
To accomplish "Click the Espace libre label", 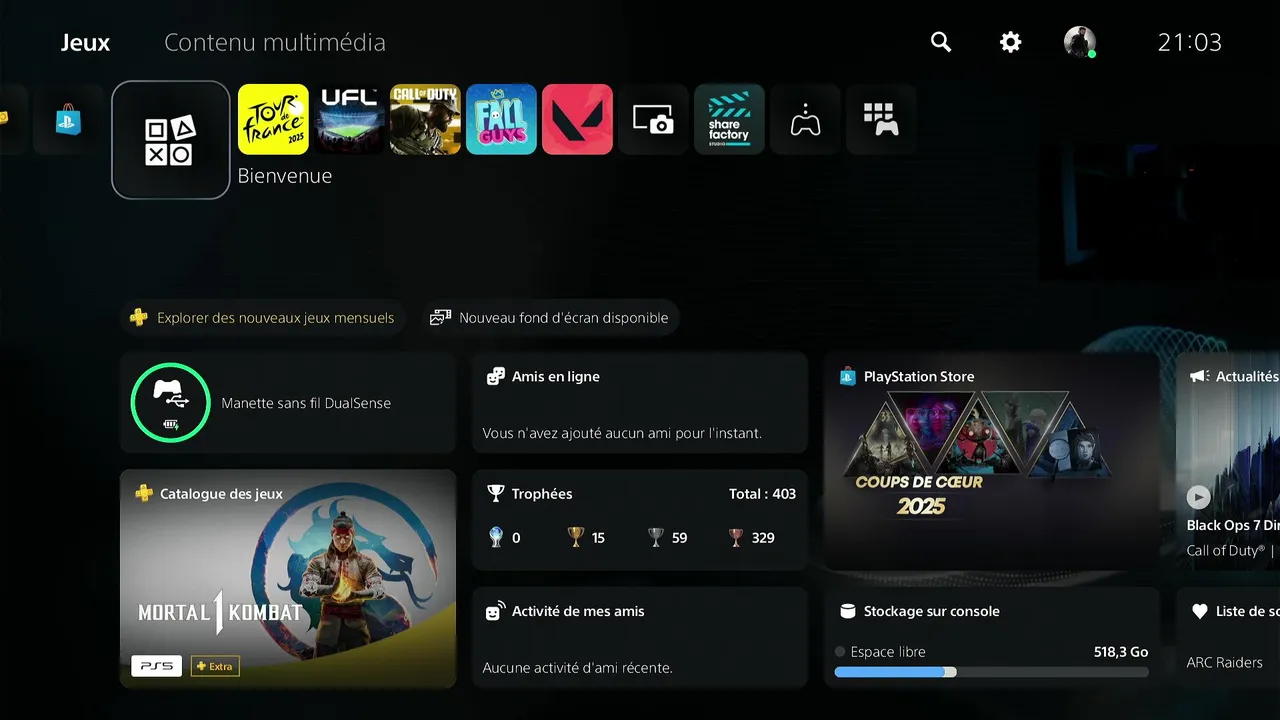I will (x=888, y=652).
